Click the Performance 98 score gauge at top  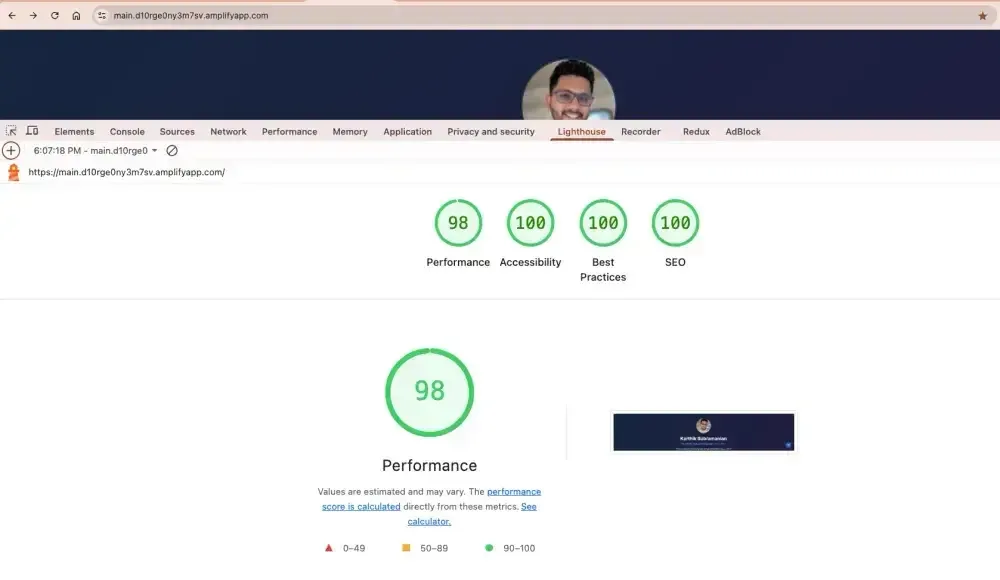tap(458, 223)
